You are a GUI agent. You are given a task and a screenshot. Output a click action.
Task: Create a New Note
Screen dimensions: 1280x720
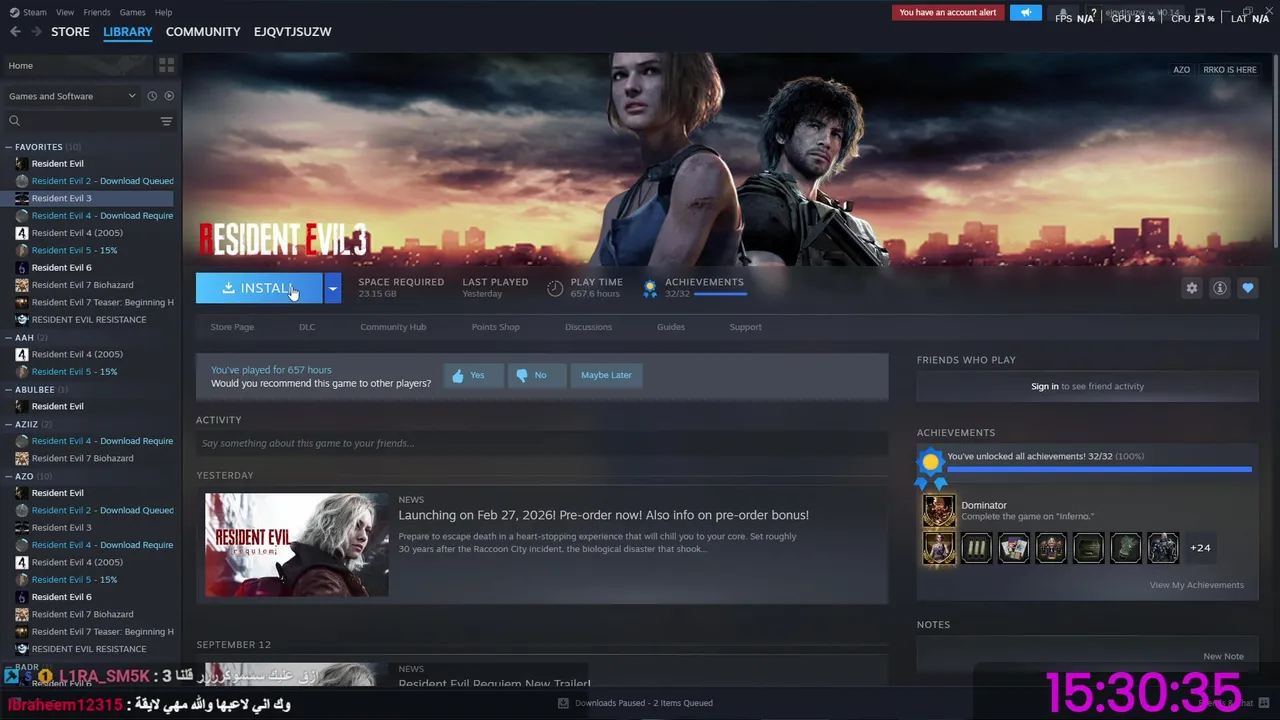point(1223,657)
